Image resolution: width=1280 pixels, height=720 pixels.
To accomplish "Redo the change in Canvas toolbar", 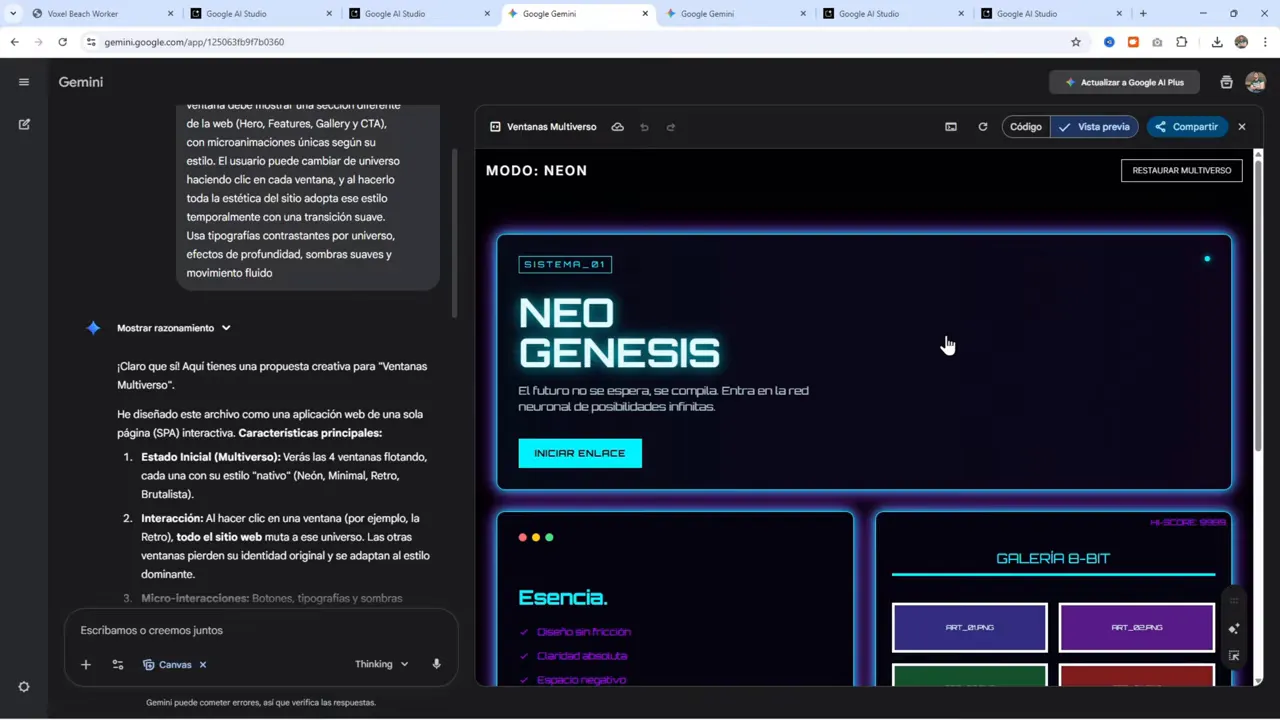I will tap(671, 127).
